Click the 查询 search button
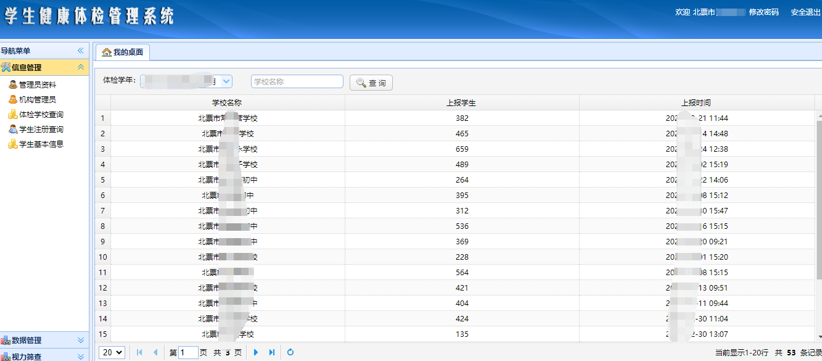This screenshot has width=822, height=361. [x=371, y=83]
